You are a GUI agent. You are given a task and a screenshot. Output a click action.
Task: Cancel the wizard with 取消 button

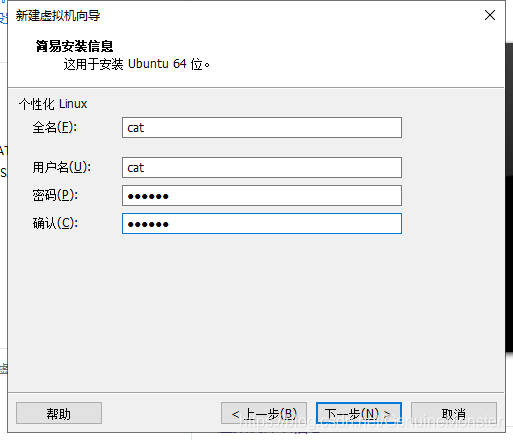[x=454, y=413]
